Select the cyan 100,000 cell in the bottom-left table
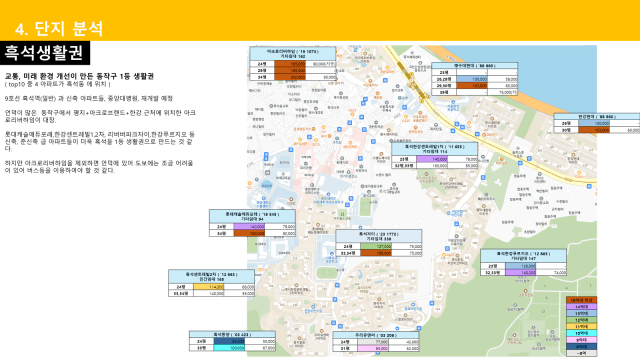The height and width of the screenshot is (360, 640). 229,348
